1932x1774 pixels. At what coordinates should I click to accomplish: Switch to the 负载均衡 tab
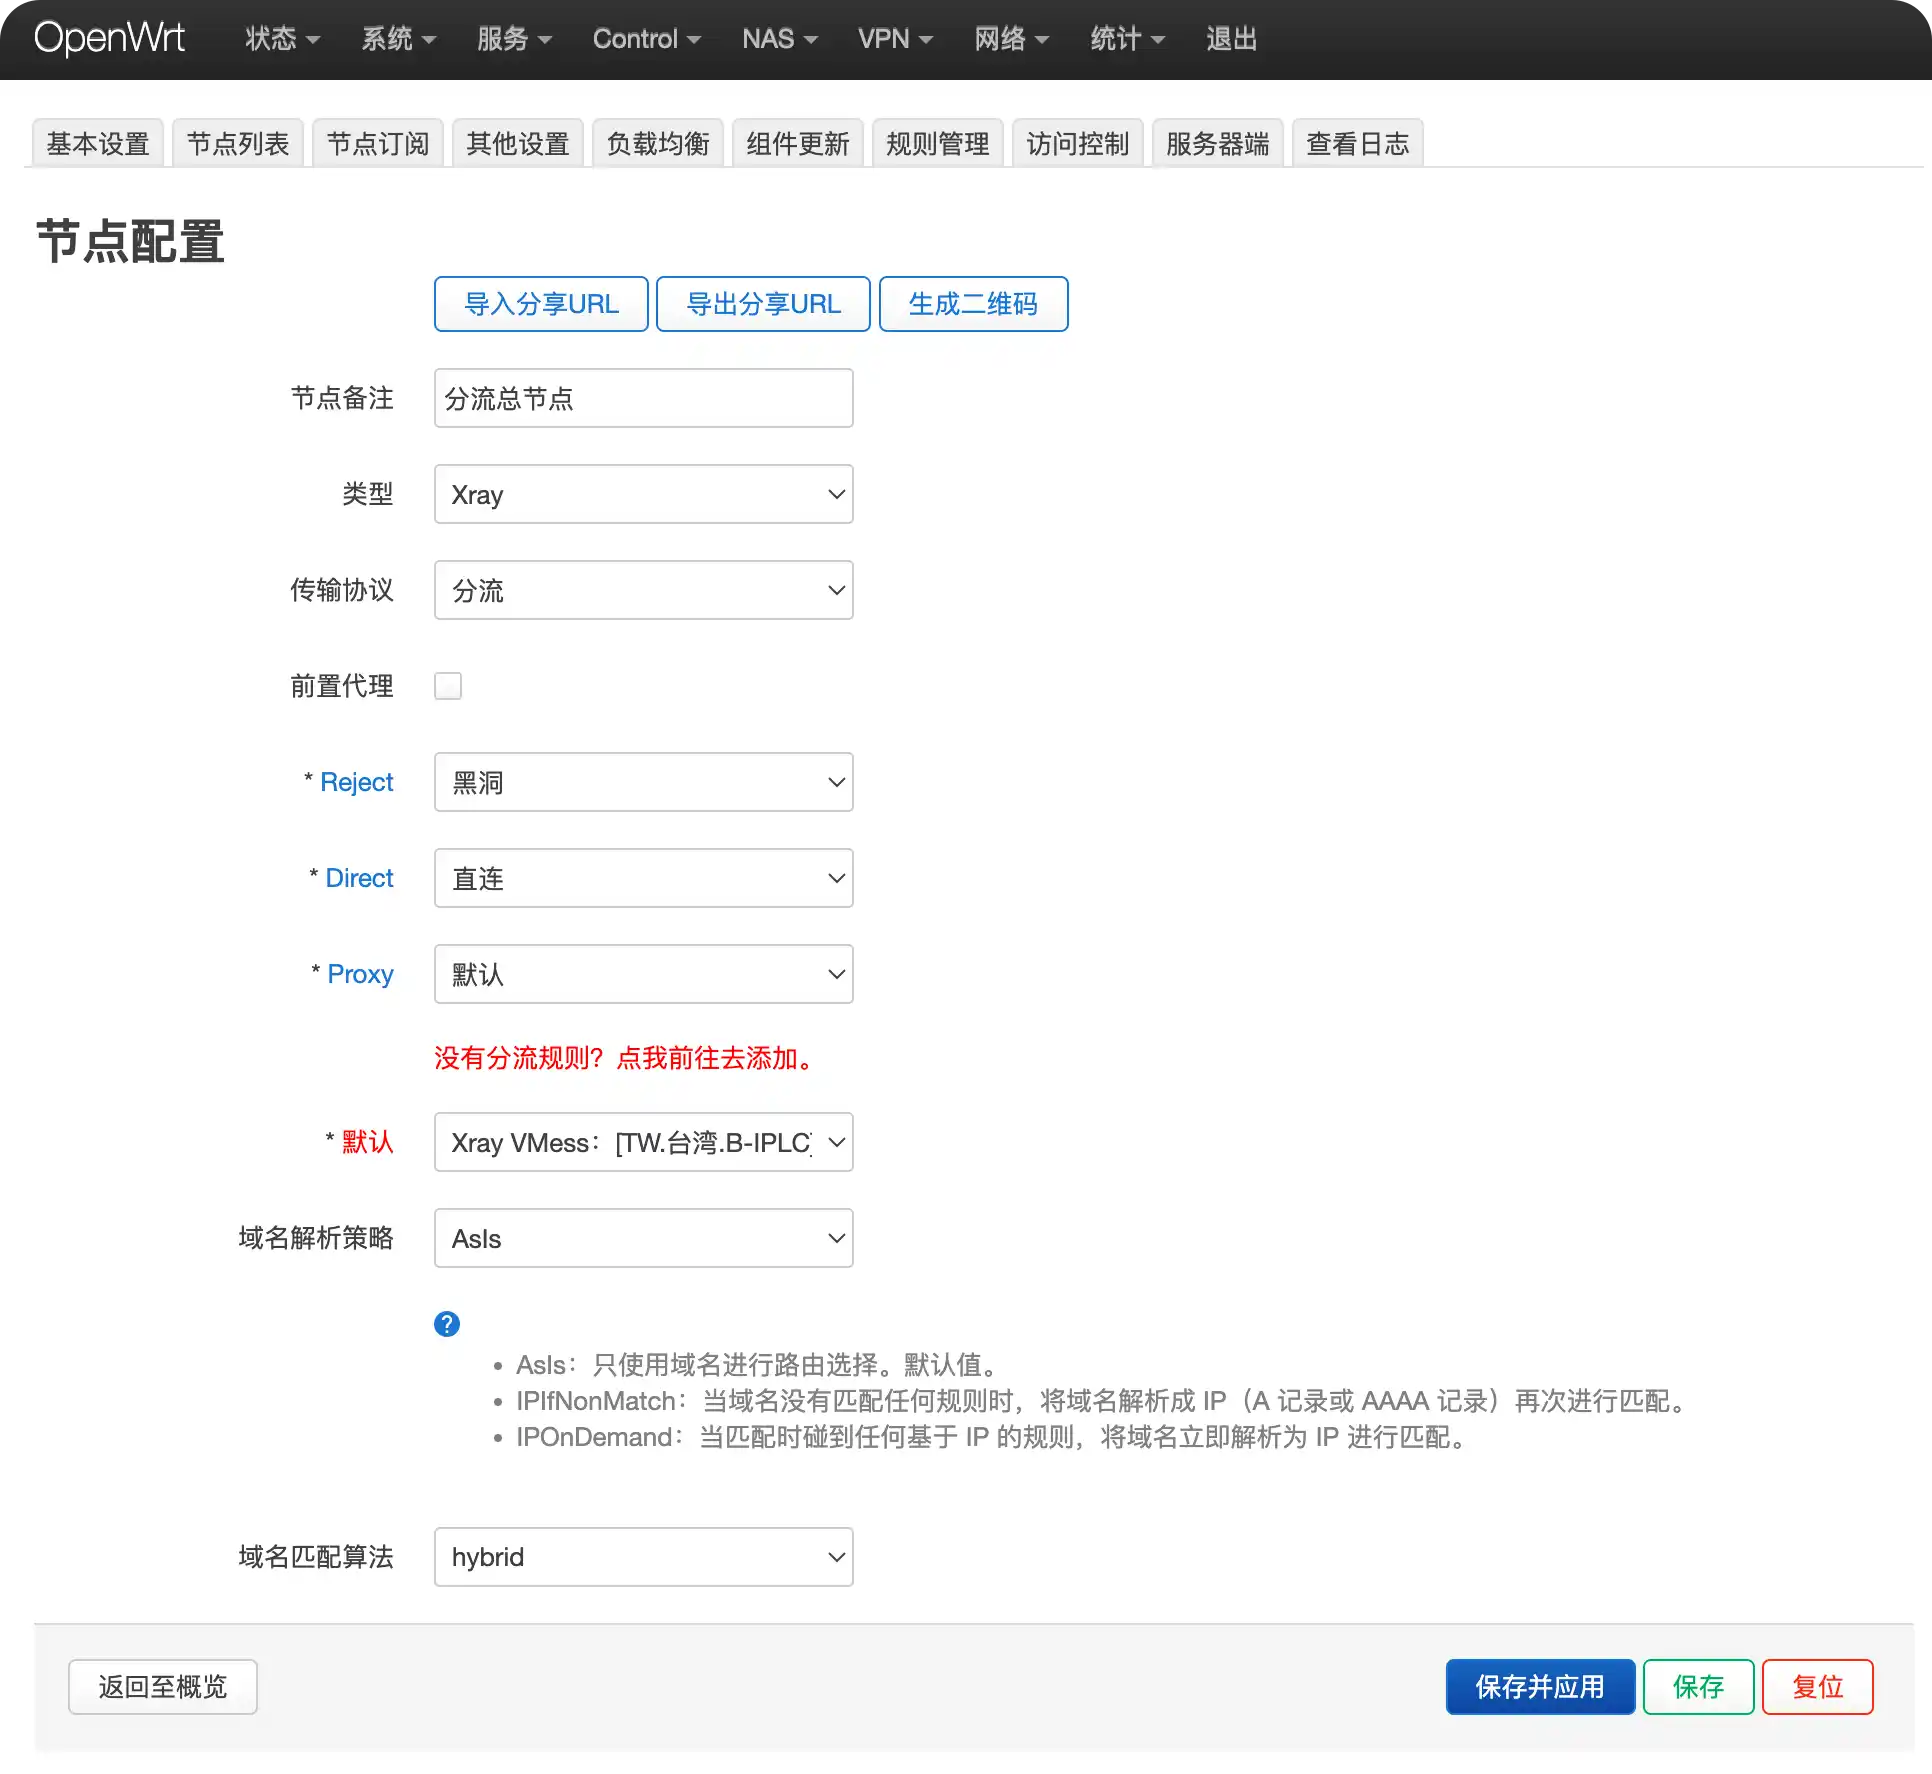point(658,144)
